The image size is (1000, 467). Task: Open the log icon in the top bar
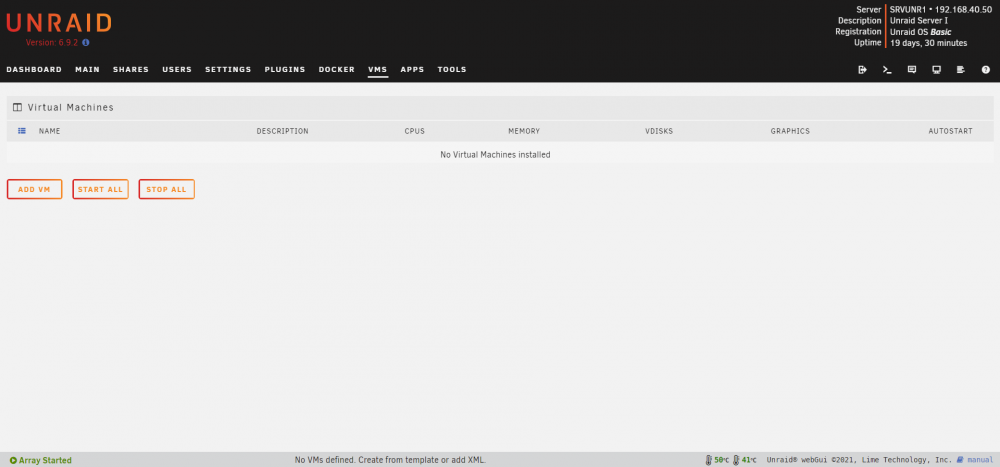coord(960,70)
